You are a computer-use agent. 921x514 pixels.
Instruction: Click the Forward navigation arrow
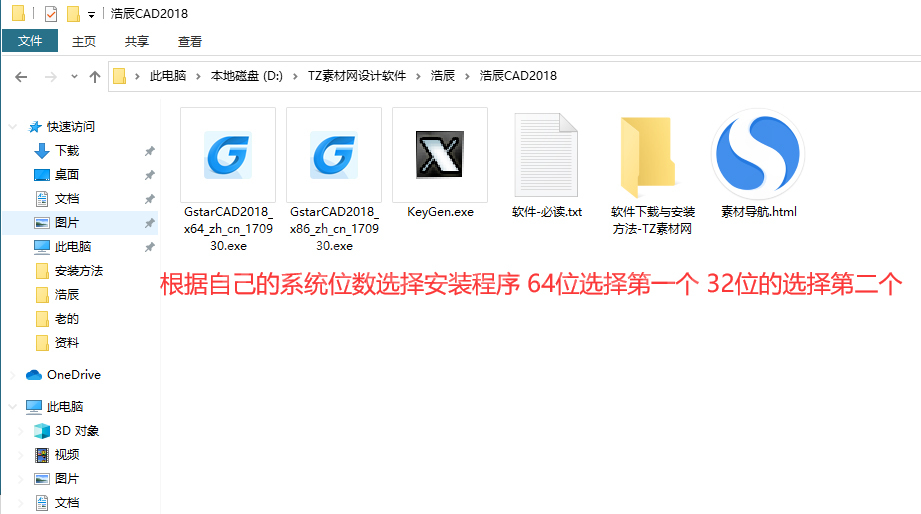click(51, 76)
